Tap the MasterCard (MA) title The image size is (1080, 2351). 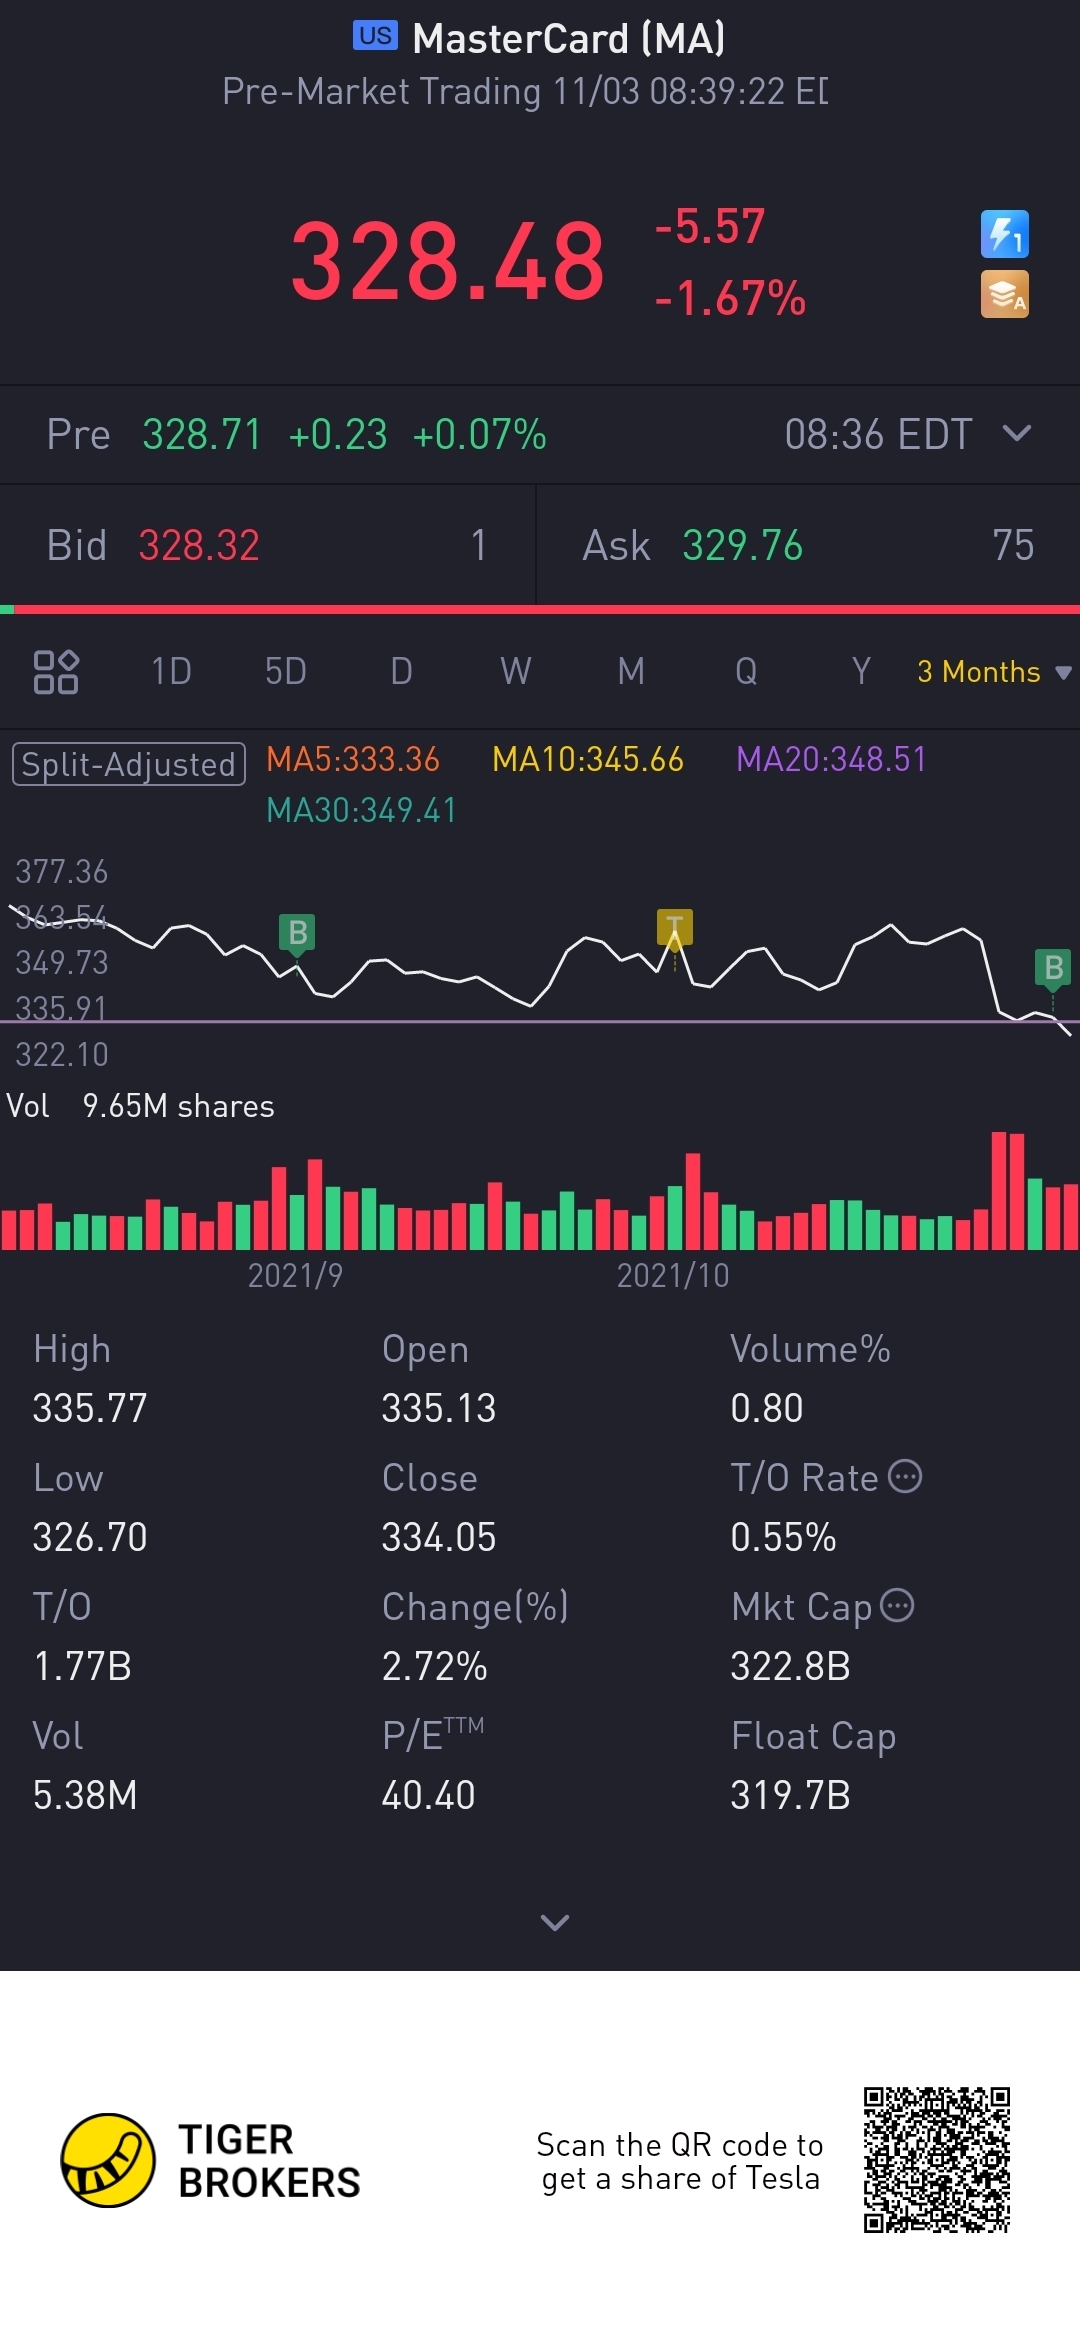569,38
